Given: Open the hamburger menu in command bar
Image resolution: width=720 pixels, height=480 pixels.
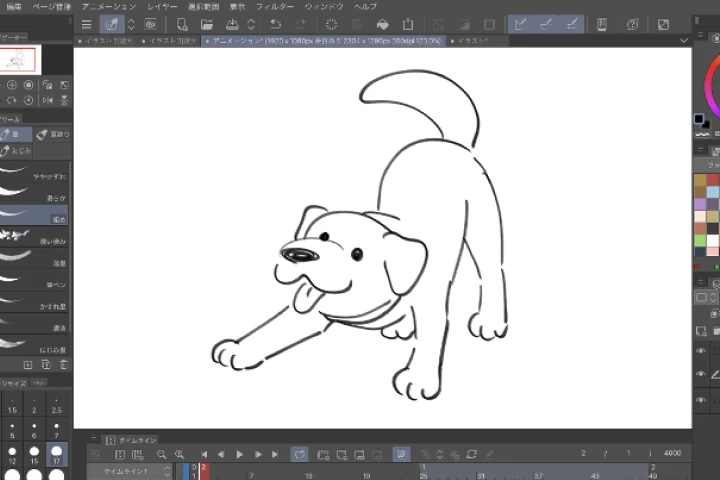Looking at the screenshot, I should click(x=87, y=24).
